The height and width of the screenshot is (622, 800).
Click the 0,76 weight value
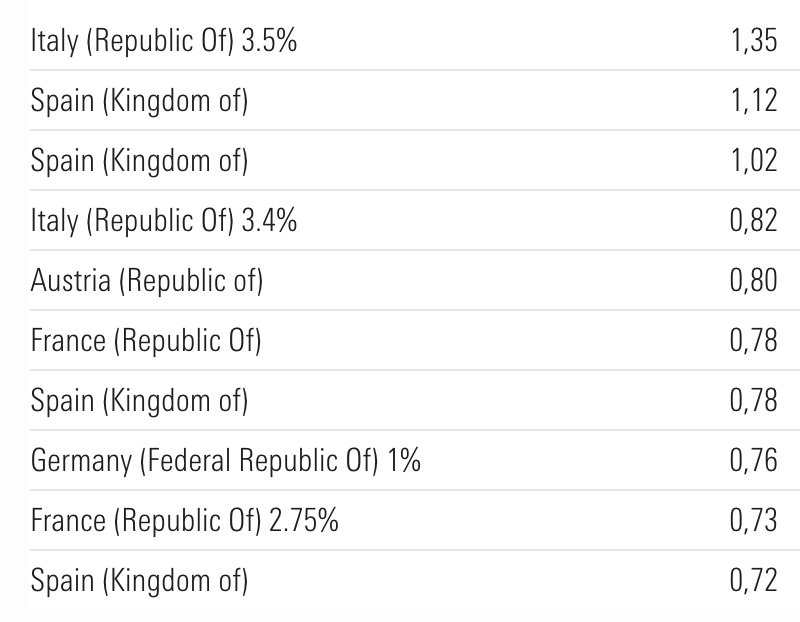point(753,461)
